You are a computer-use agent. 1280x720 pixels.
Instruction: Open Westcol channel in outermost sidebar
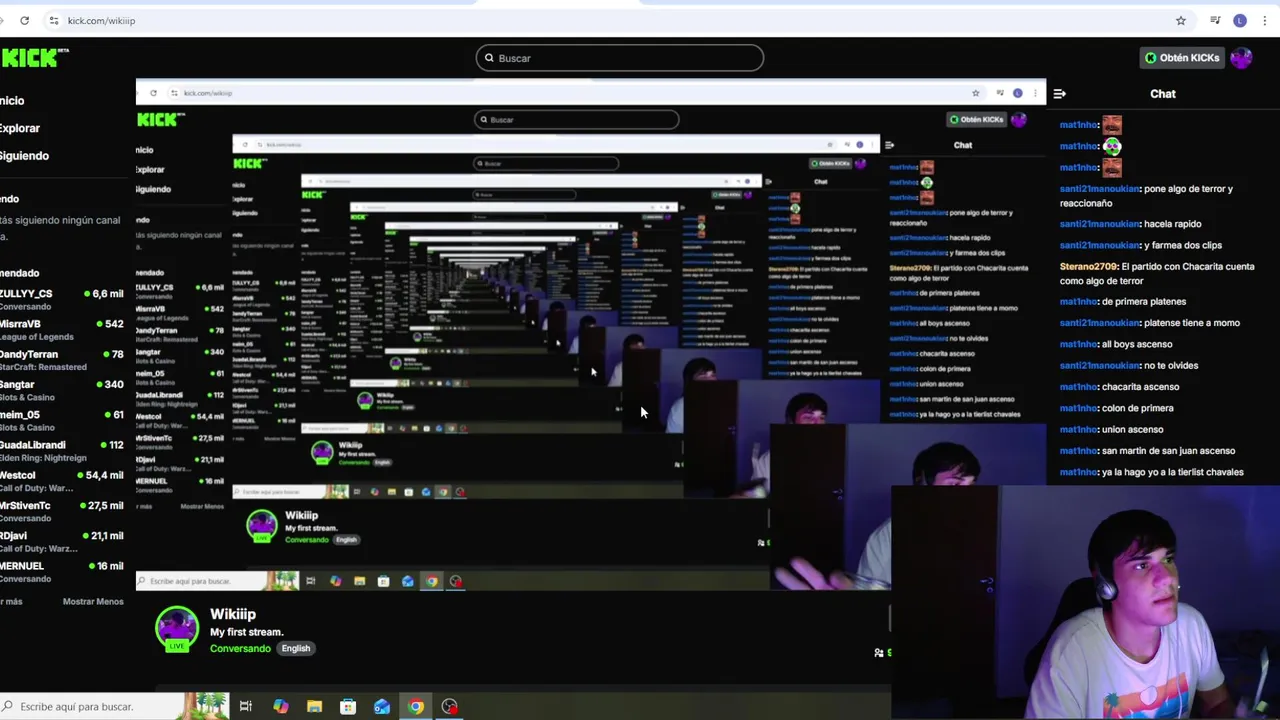[62, 481]
